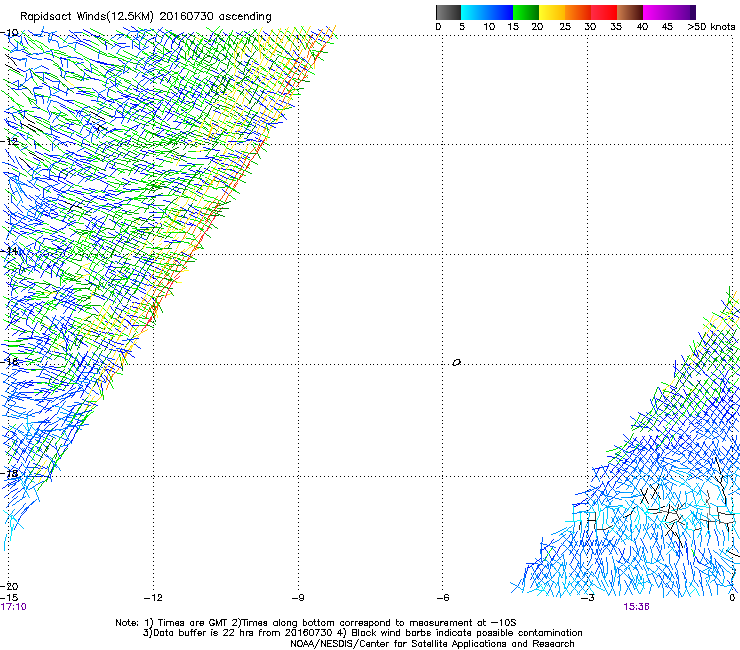Click the small island outline near -6 longitude
The image size is (740, 650).
click(x=456, y=363)
